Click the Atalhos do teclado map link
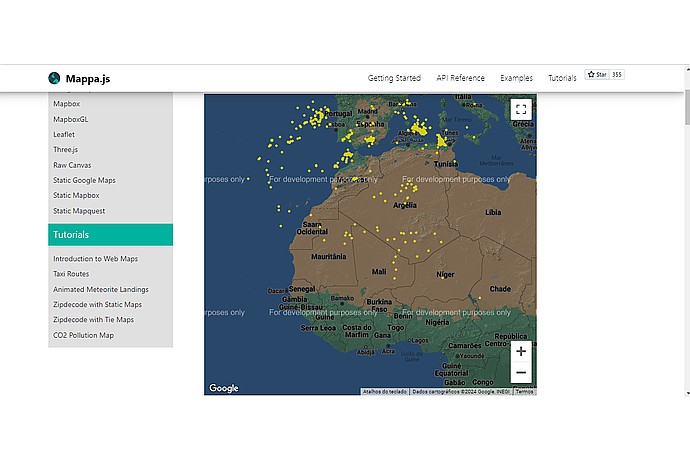Viewport: 690px width, 460px height. (385, 391)
